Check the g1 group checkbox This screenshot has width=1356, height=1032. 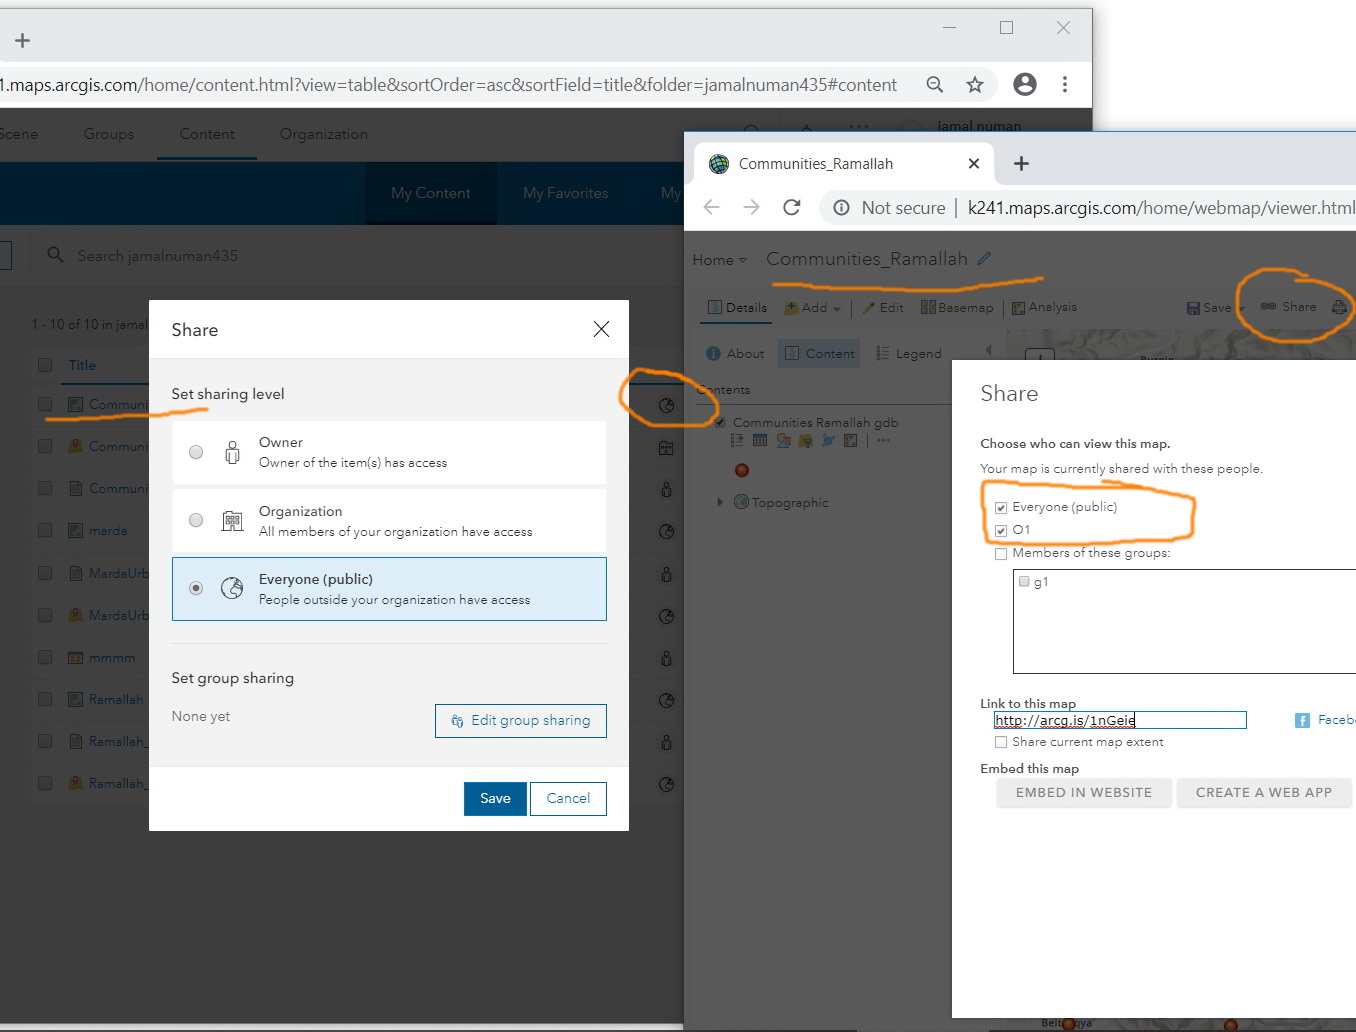(1024, 581)
